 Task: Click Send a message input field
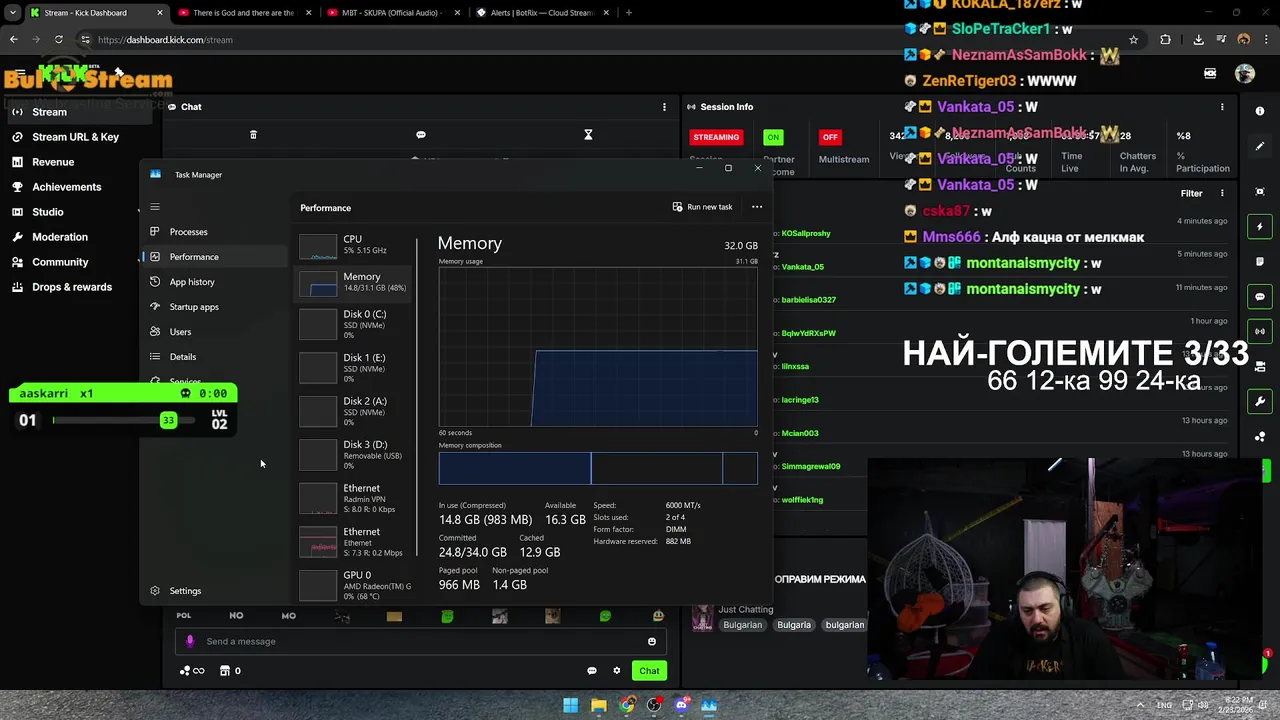coord(420,642)
